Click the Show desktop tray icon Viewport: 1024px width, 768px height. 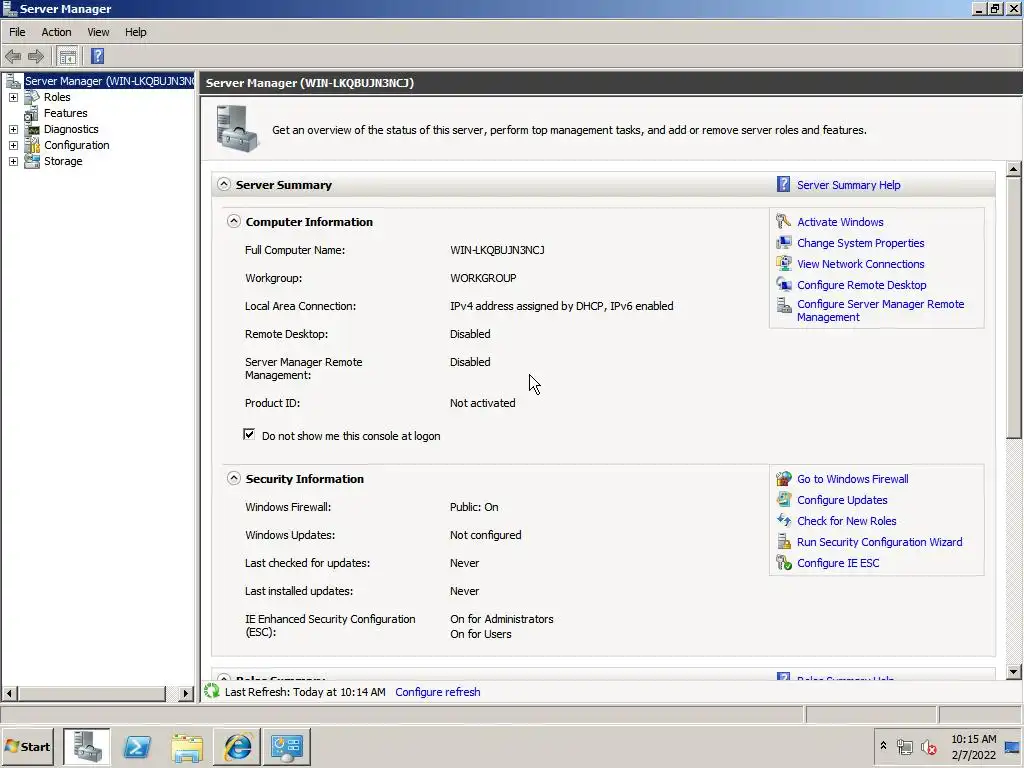1012,746
